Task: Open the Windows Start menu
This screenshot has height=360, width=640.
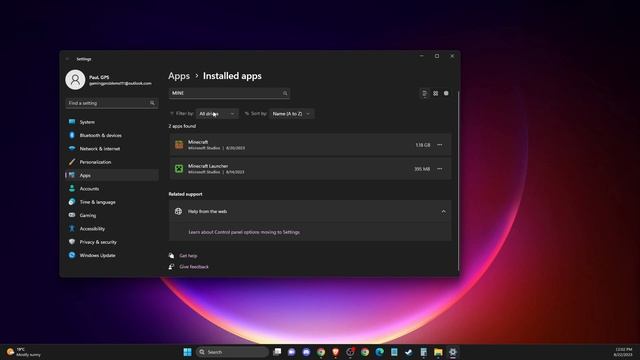Action: pyautogui.click(x=187, y=352)
